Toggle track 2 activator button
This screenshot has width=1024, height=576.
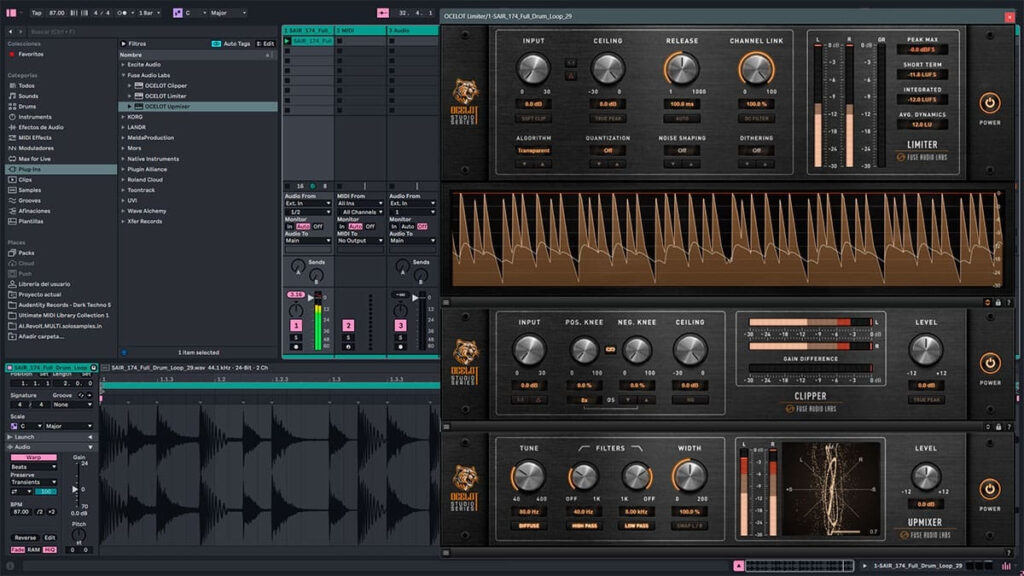348,325
